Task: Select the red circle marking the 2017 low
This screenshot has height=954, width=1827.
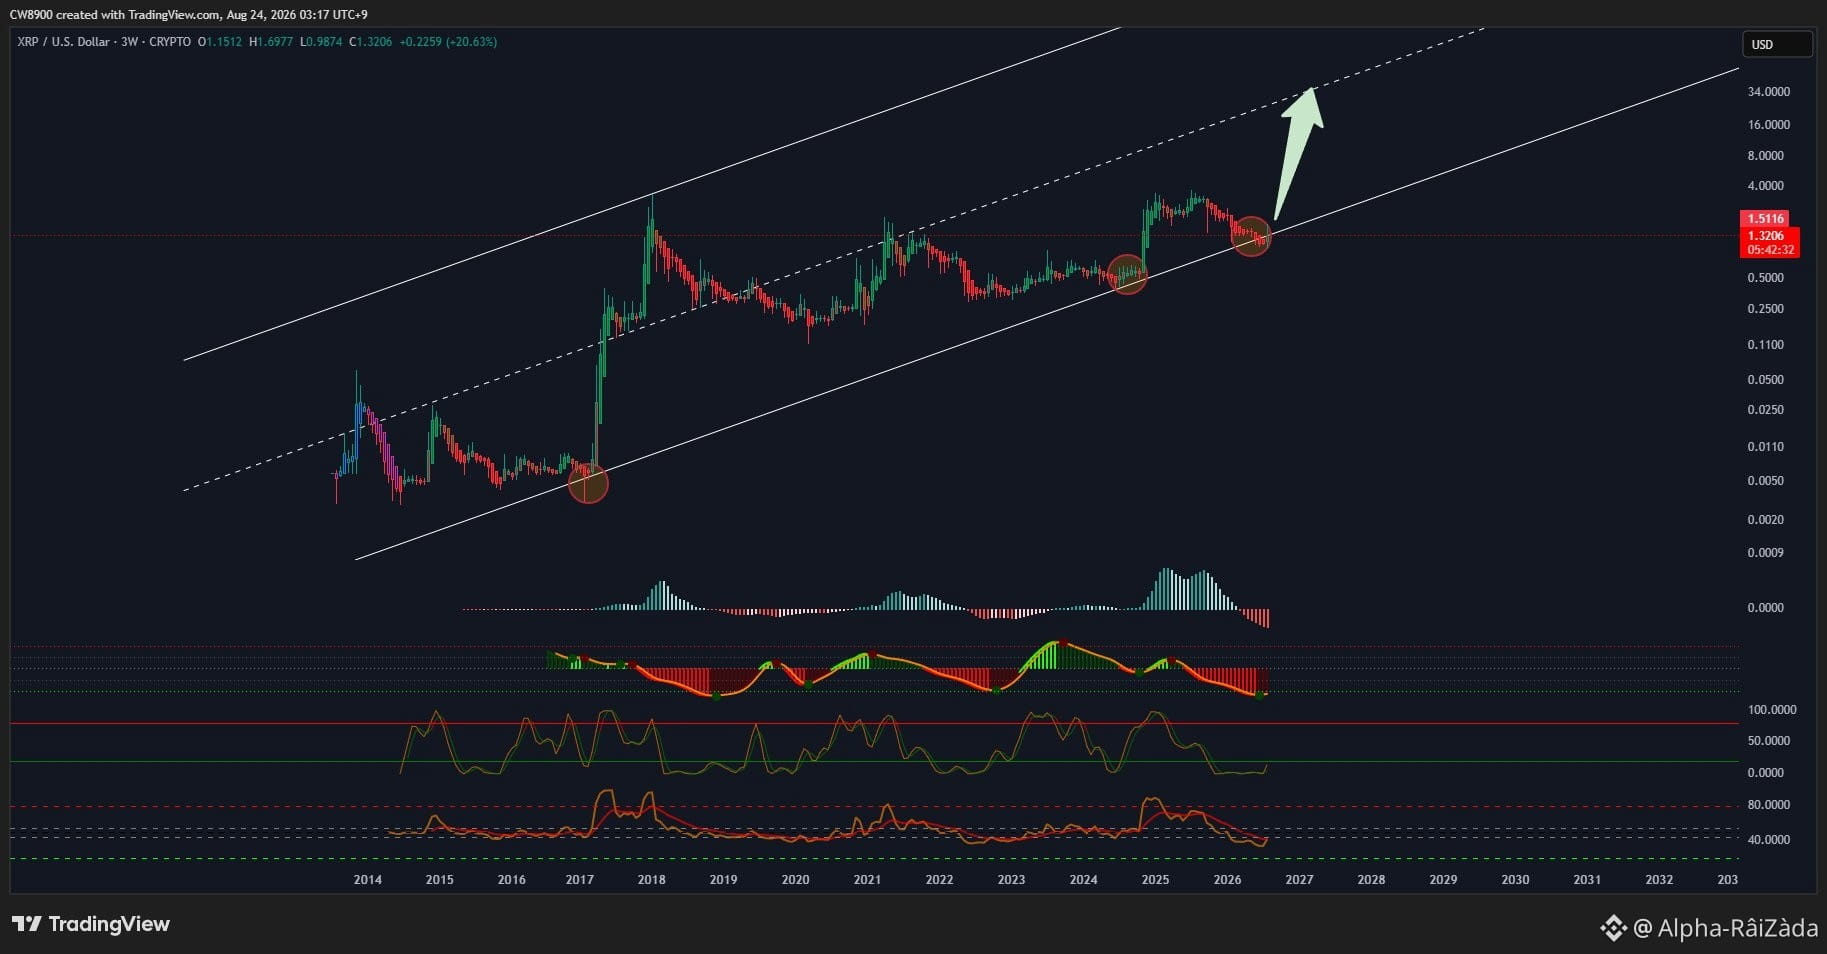Action: tap(588, 484)
